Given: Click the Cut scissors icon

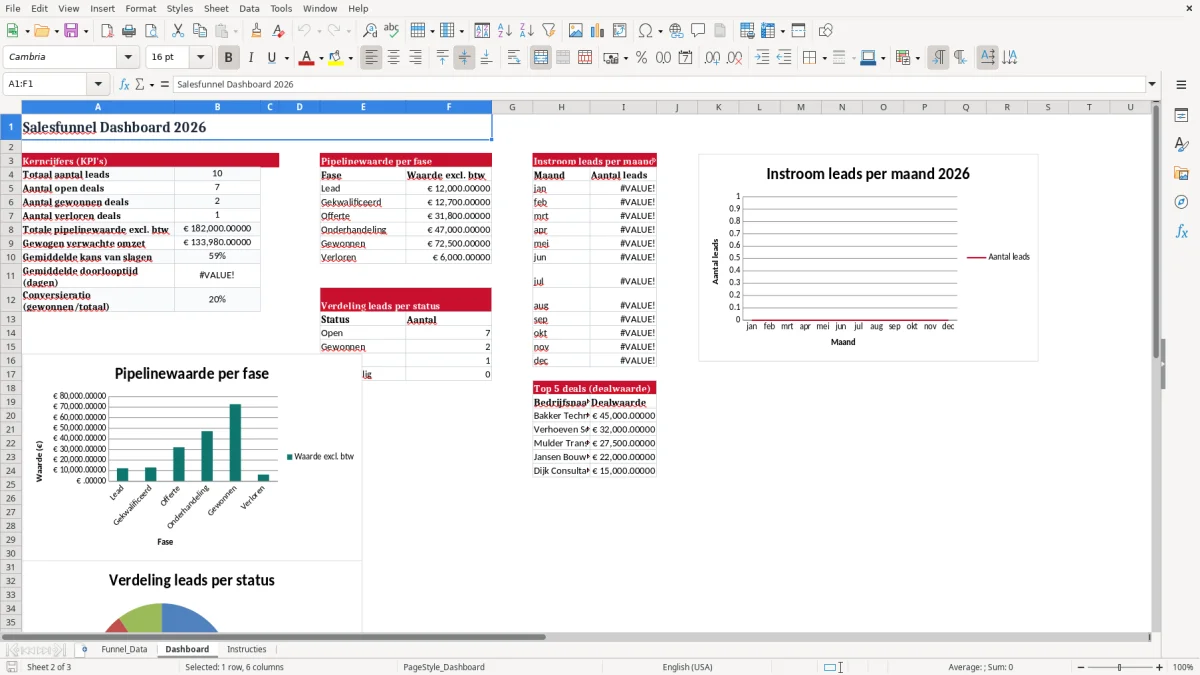Looking at the screenshot, I should point(178,31).
